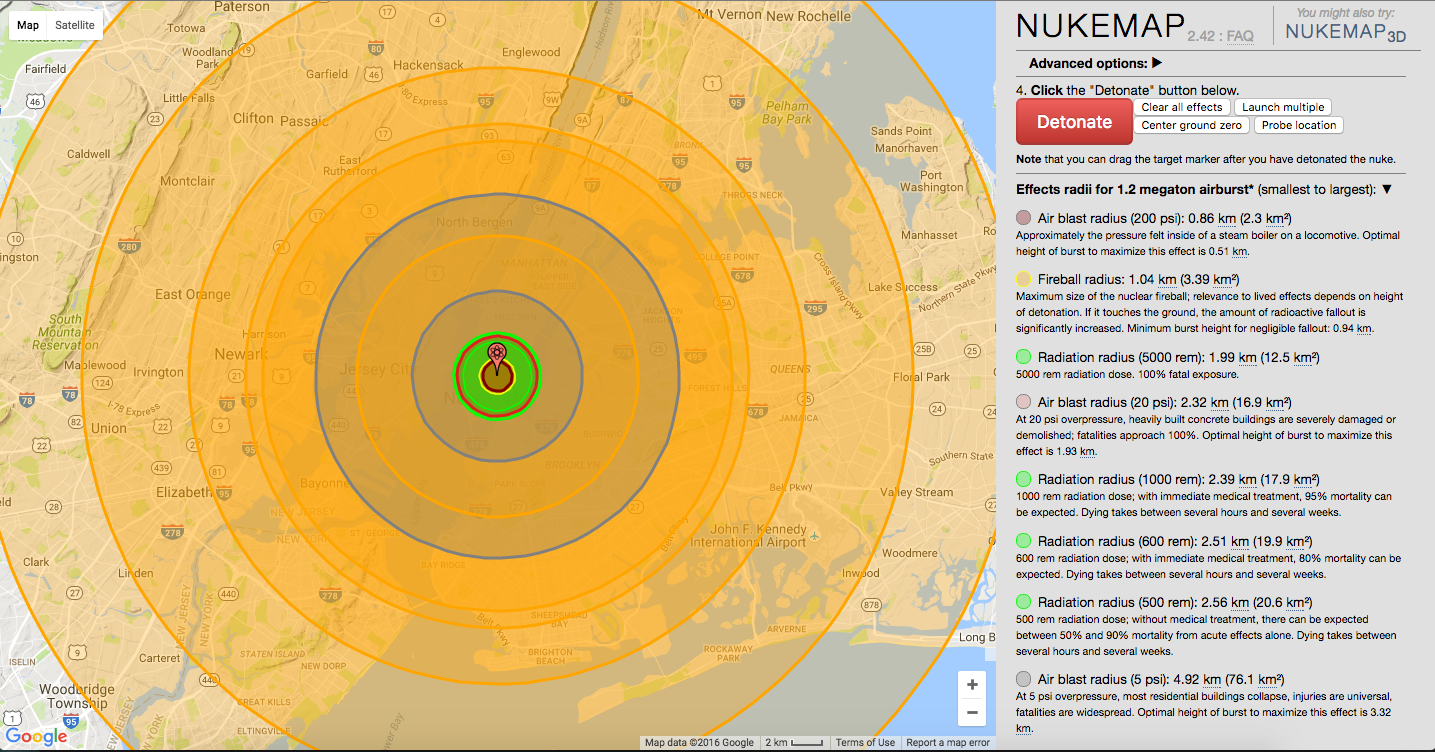Click the Montclair map label
This screenshot has height=752, width=1435.
(x=187, y=181)
